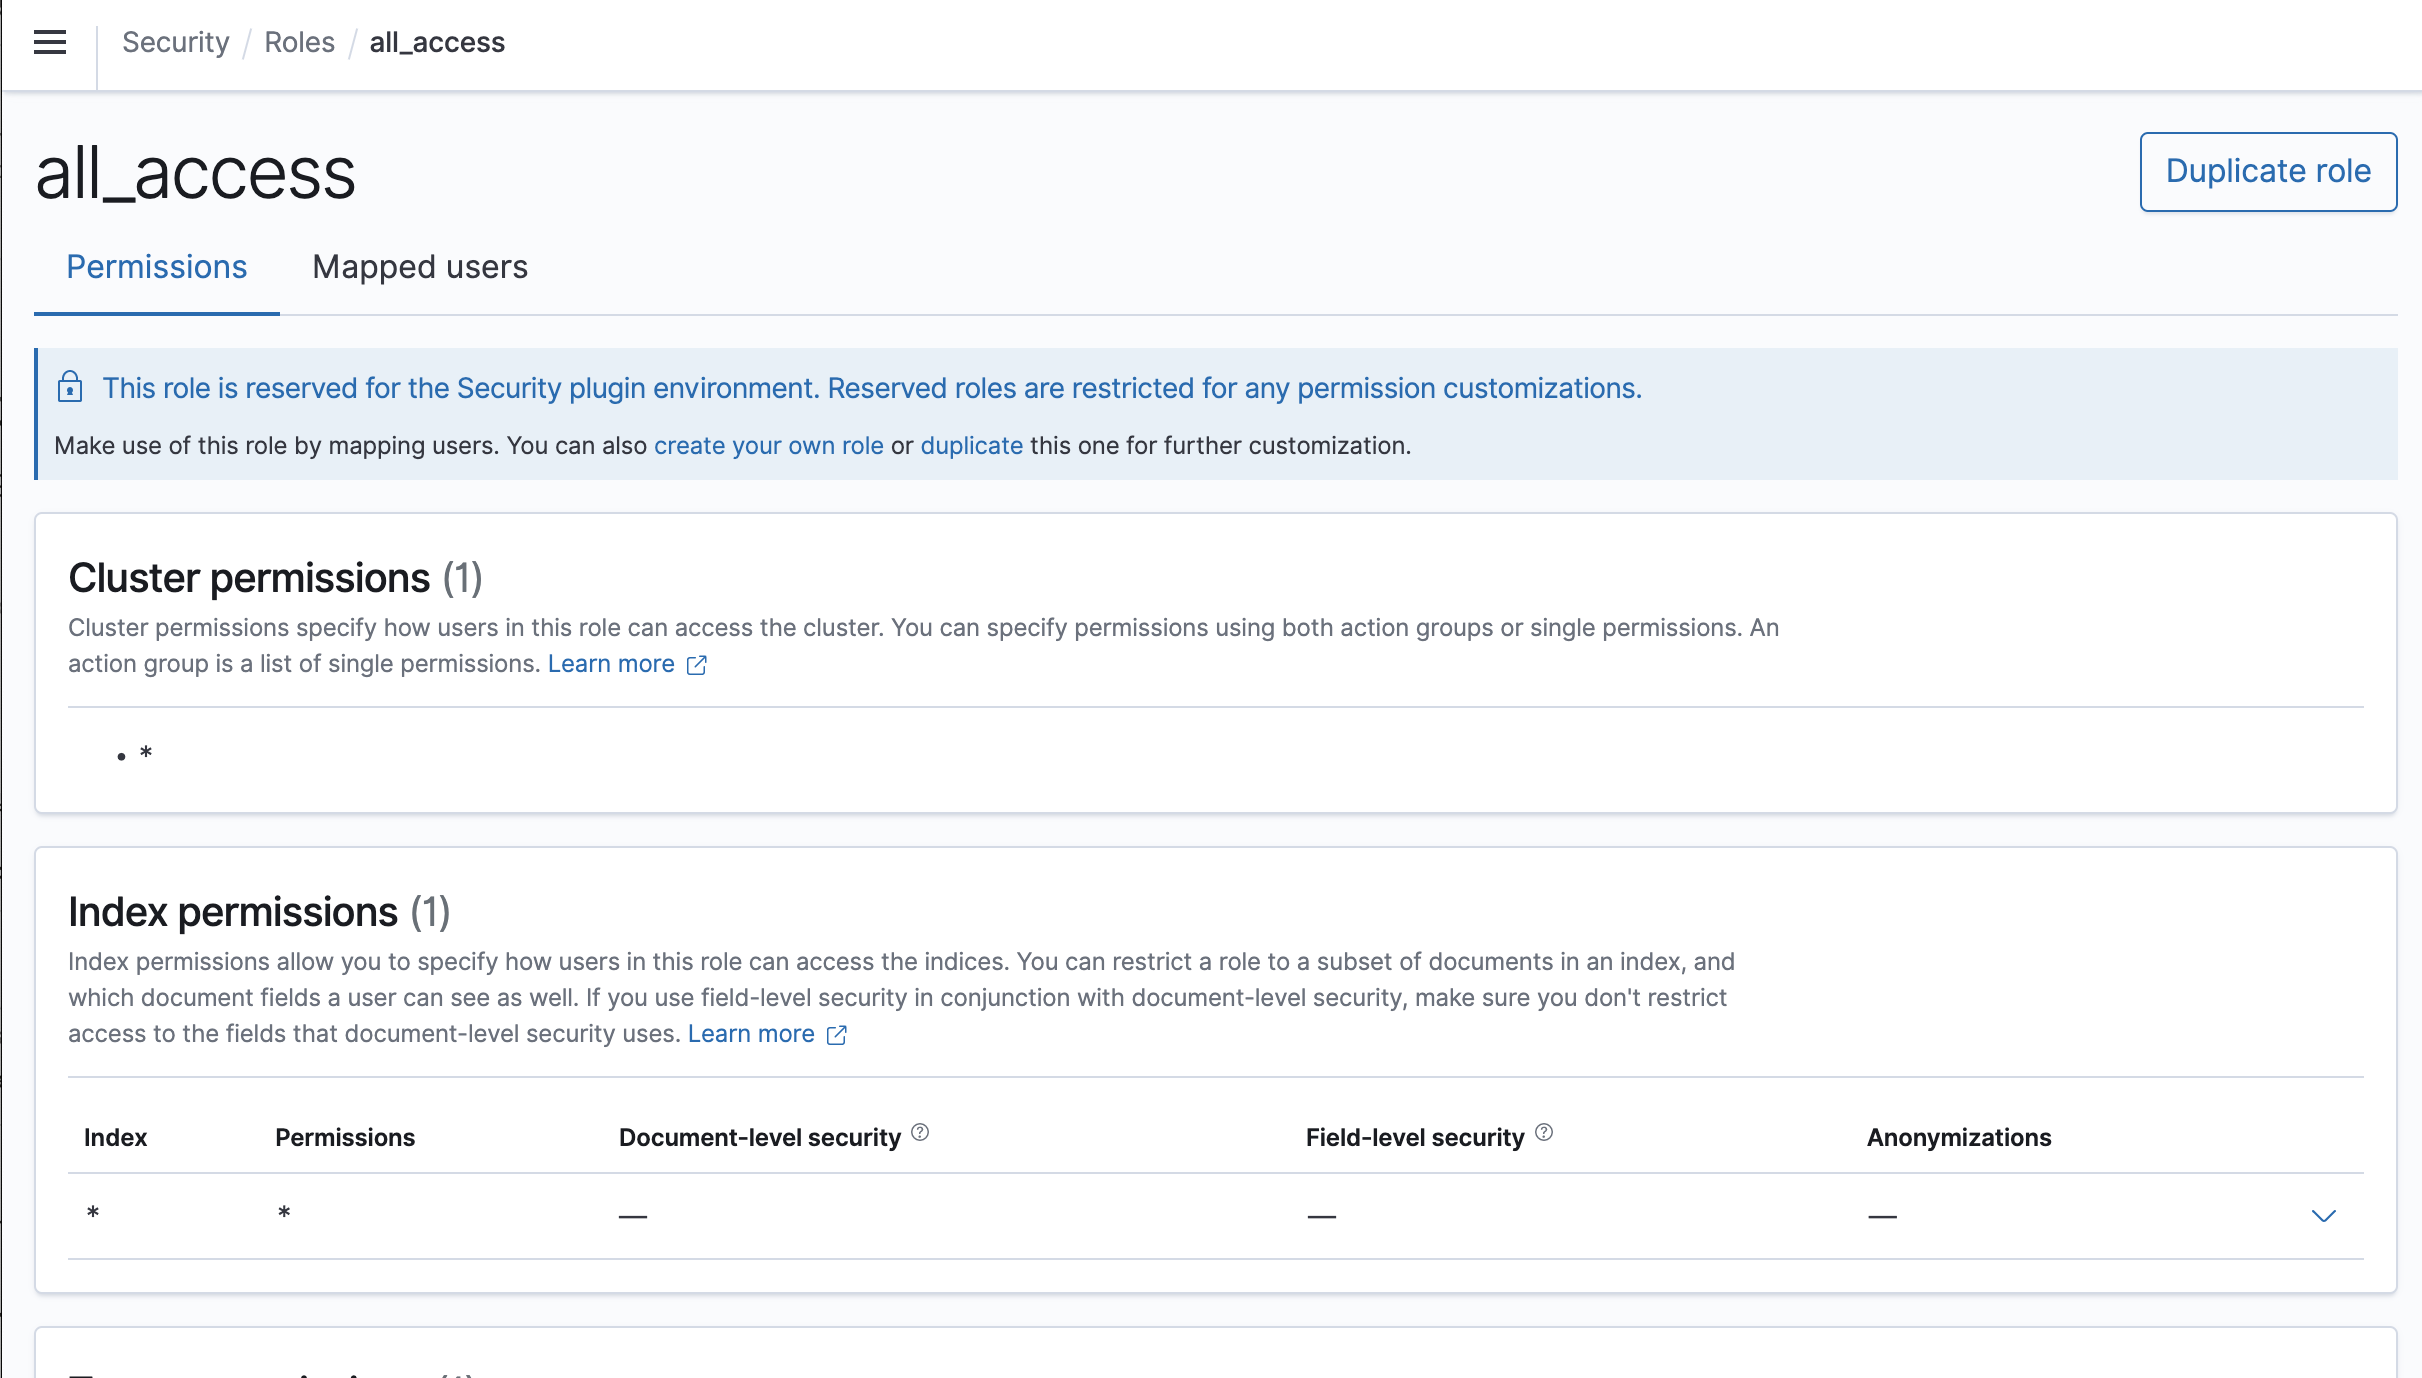
Task: Open the hamburger navigation menu
Action: pyautogui.click(x=50, y=42)
